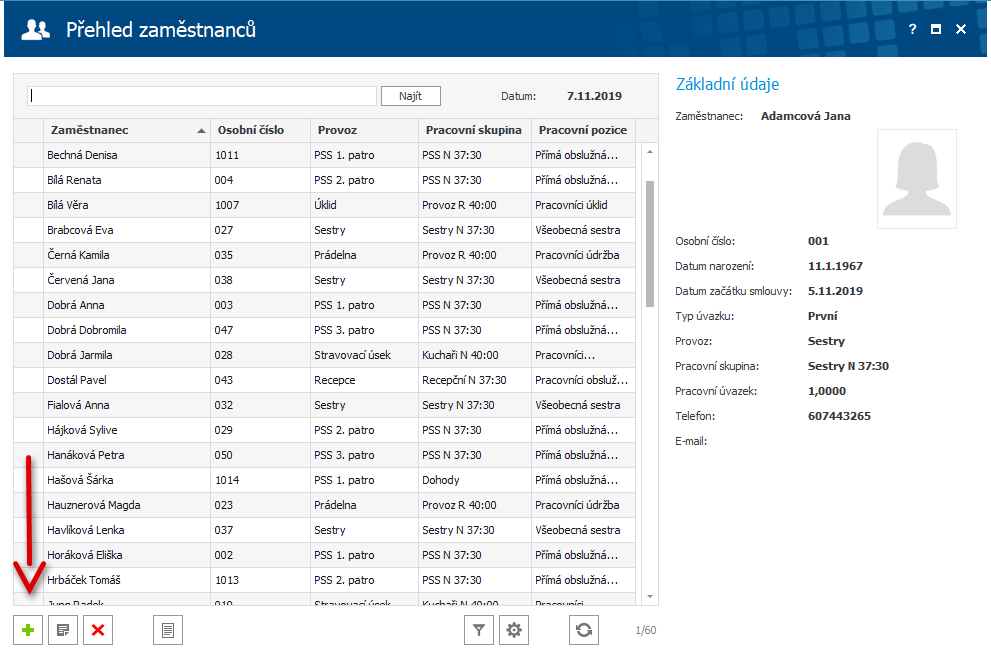Sort by the Pracovní pozice column header
The image size is (991, 658).
[x=583, y=130]
